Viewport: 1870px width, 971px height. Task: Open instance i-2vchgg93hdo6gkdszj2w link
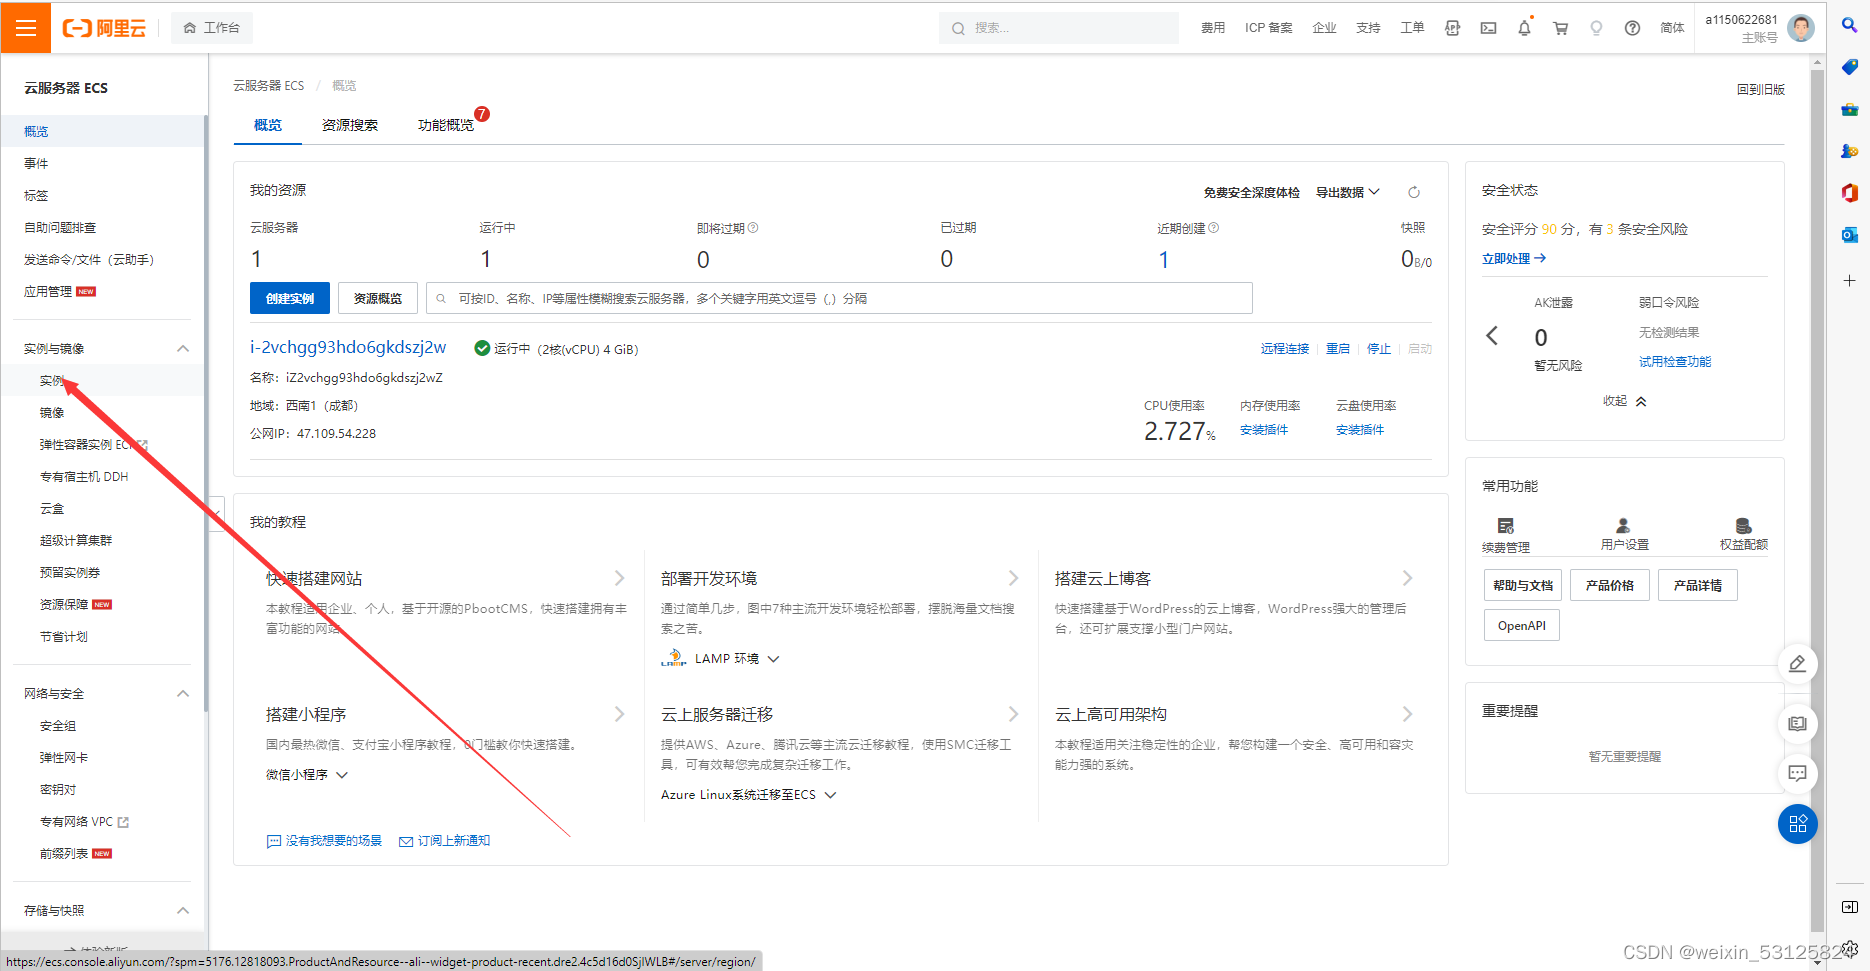(x=348, y=347)
